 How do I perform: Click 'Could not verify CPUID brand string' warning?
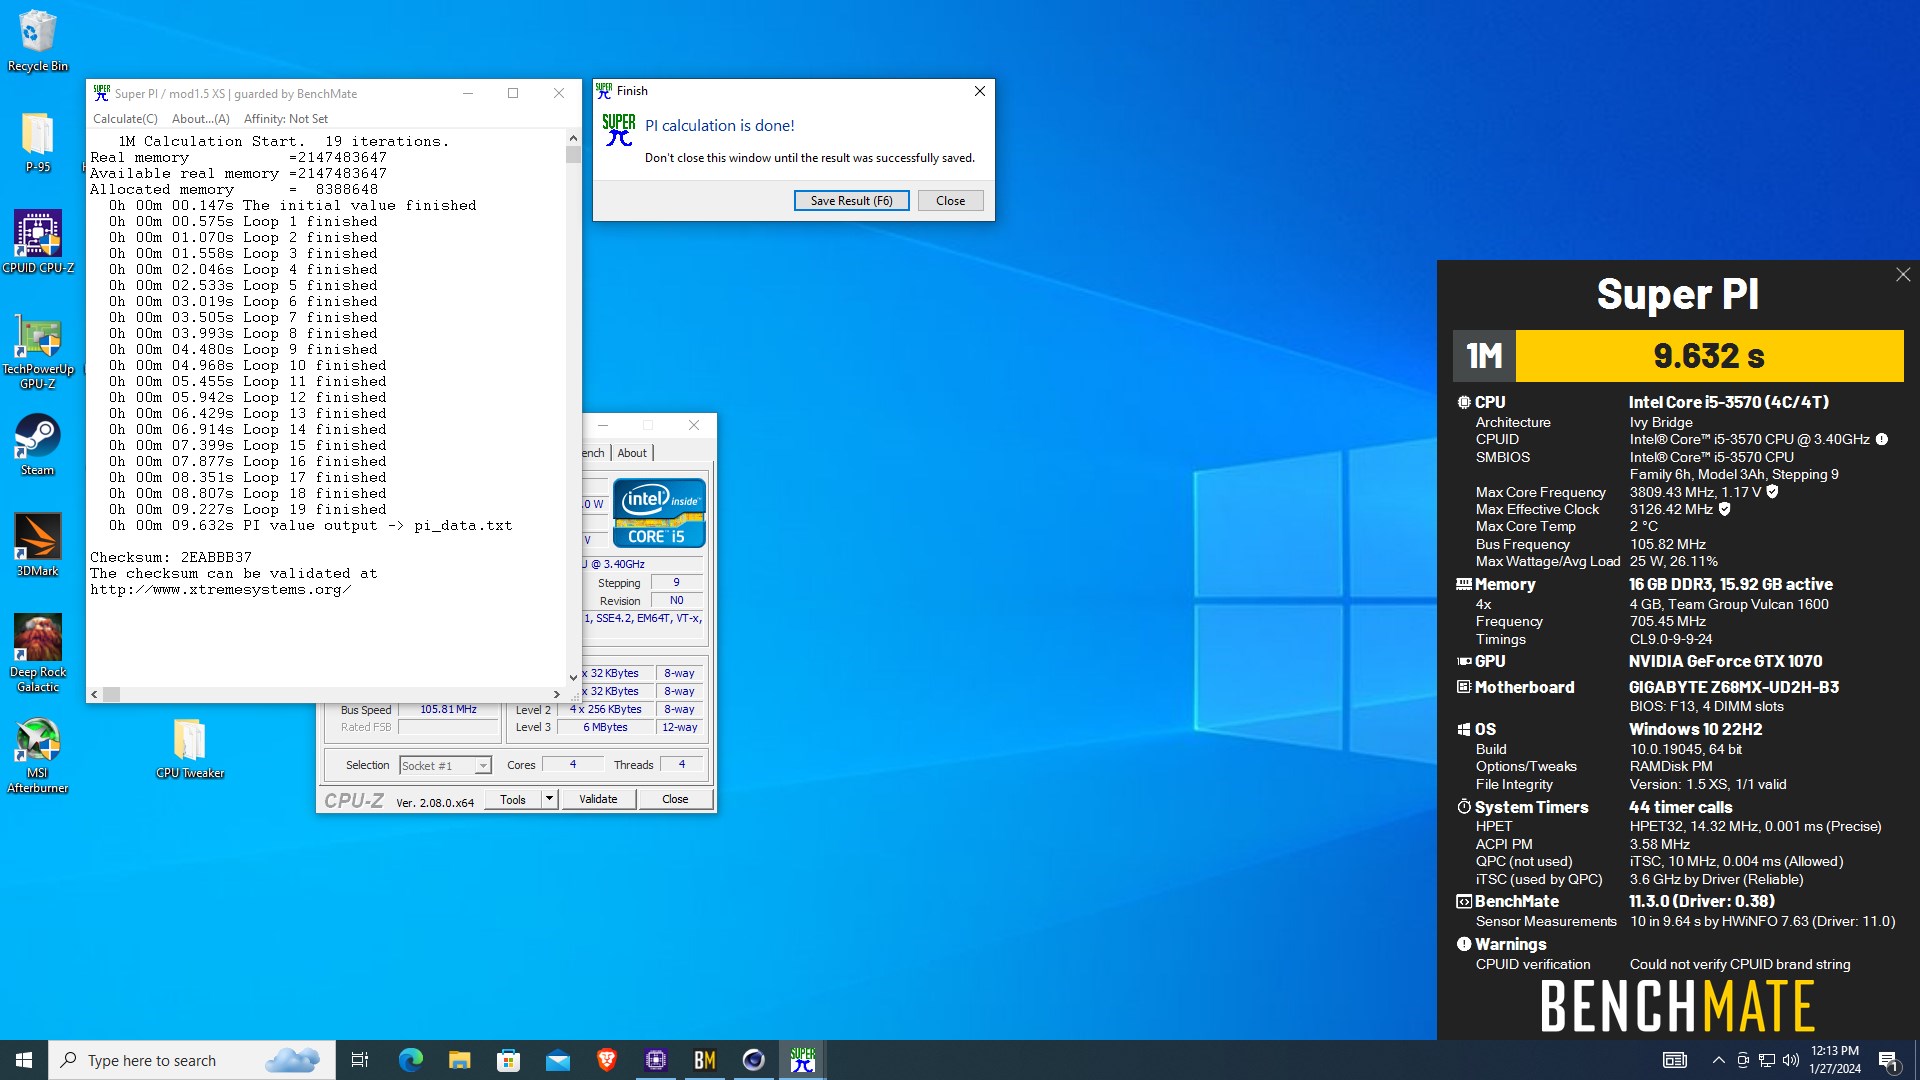coord(1740,965)
